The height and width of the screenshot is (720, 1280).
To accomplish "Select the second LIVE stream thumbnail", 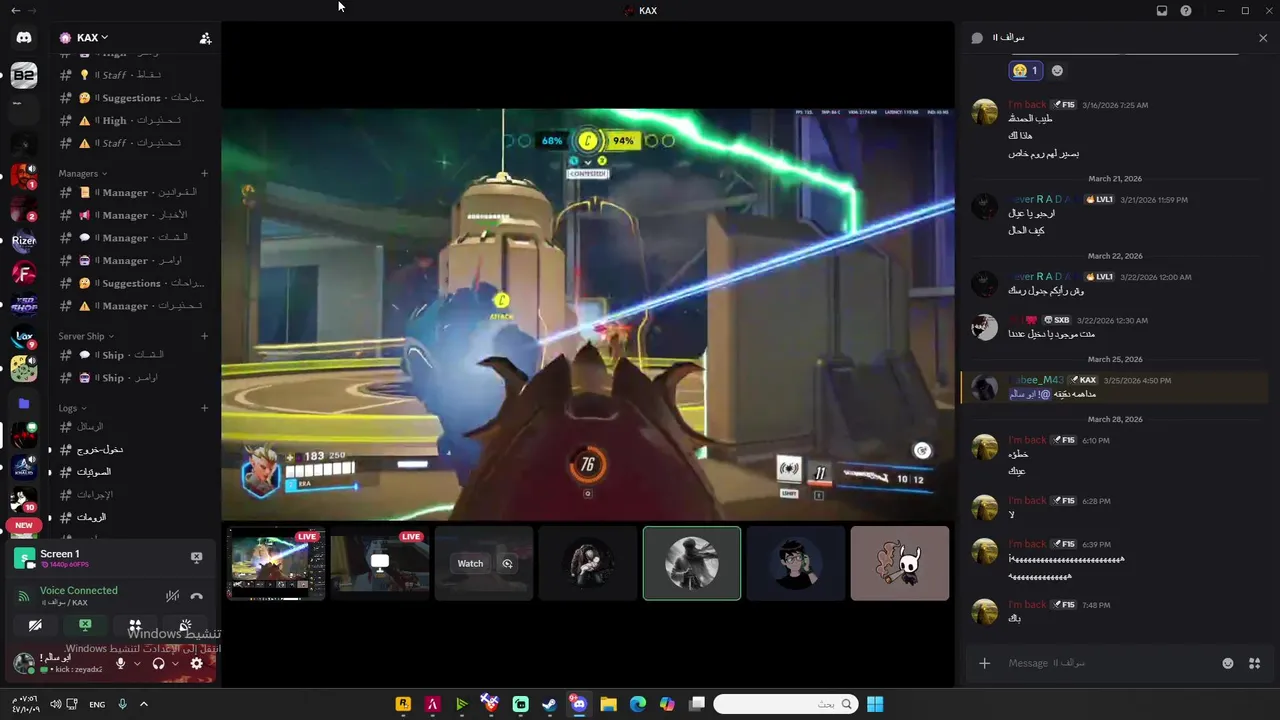I will click(380, 563).
